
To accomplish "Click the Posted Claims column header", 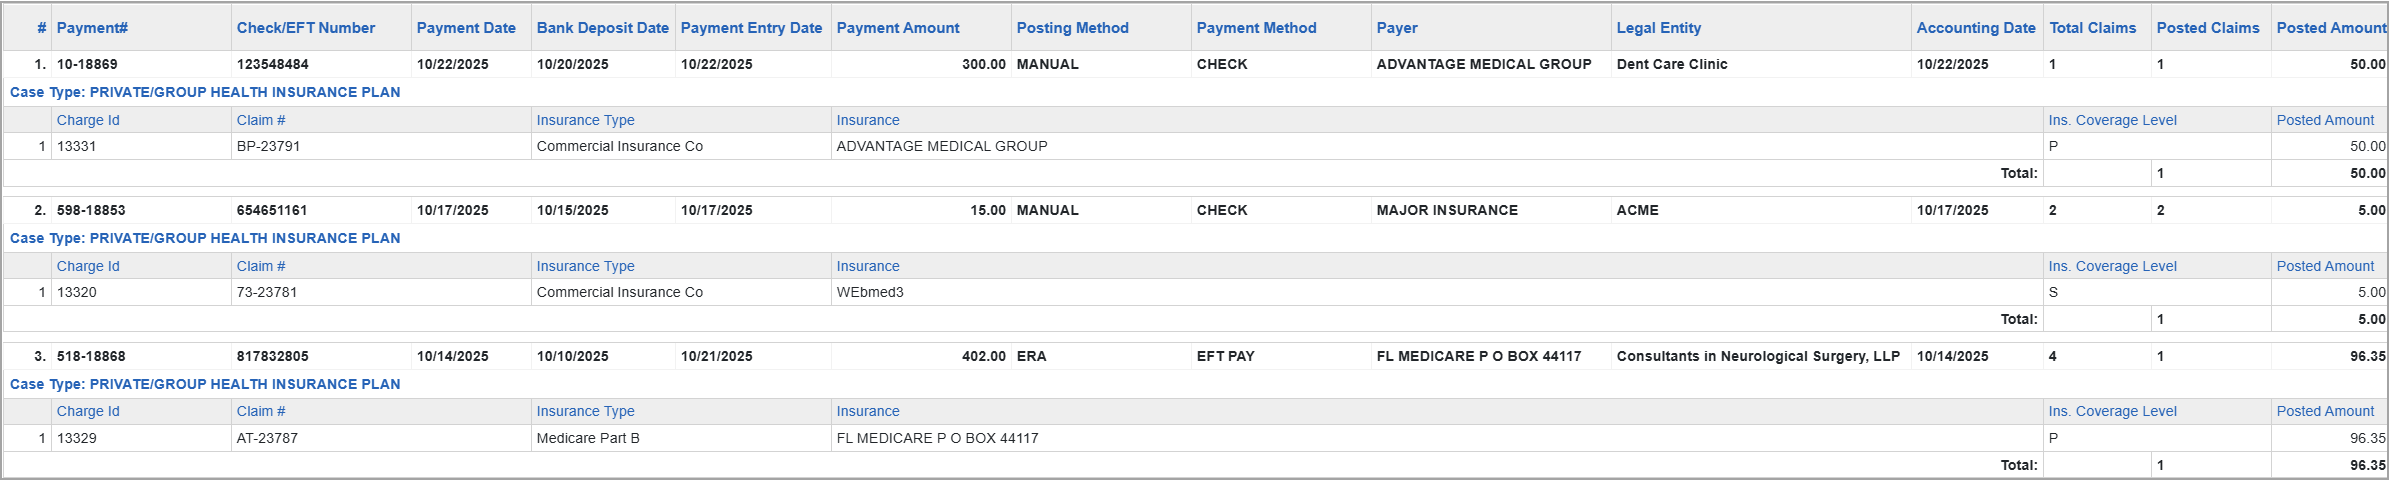I will pyautogui.click(x=2207, y=28).
